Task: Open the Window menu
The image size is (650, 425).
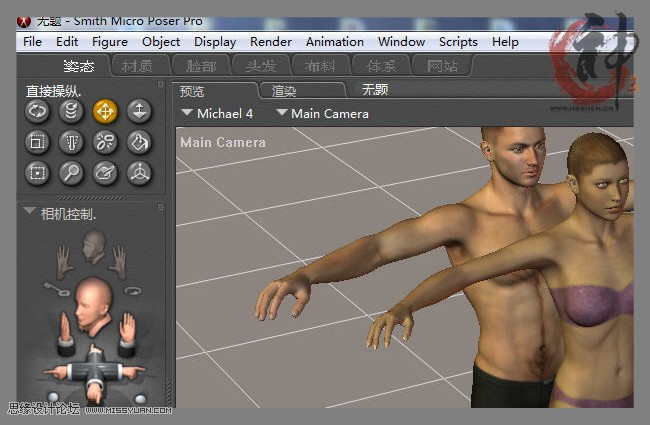Action: pyautogui.click(x=401, y=42)
